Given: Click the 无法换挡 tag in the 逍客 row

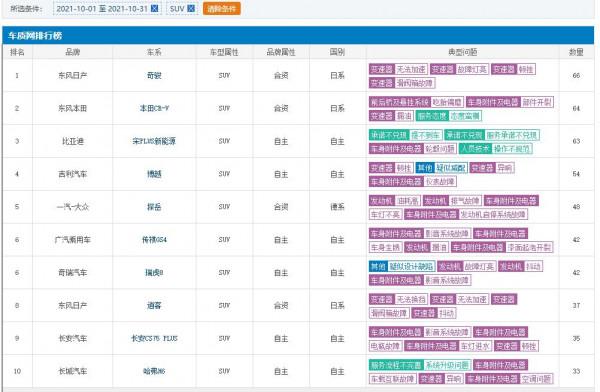Looking at the screenshot, I should tap(411, 299).
